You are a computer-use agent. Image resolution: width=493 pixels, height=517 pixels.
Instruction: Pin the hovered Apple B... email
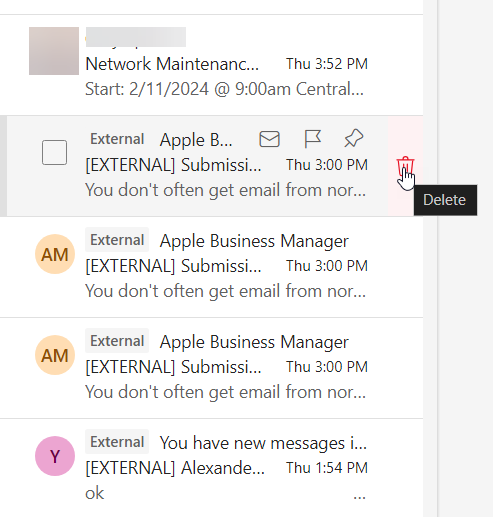354,138
